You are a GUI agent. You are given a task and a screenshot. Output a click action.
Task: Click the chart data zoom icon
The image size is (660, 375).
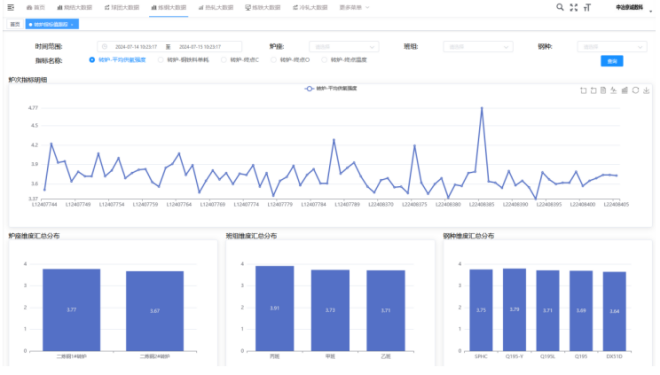(x=583, y=90)
